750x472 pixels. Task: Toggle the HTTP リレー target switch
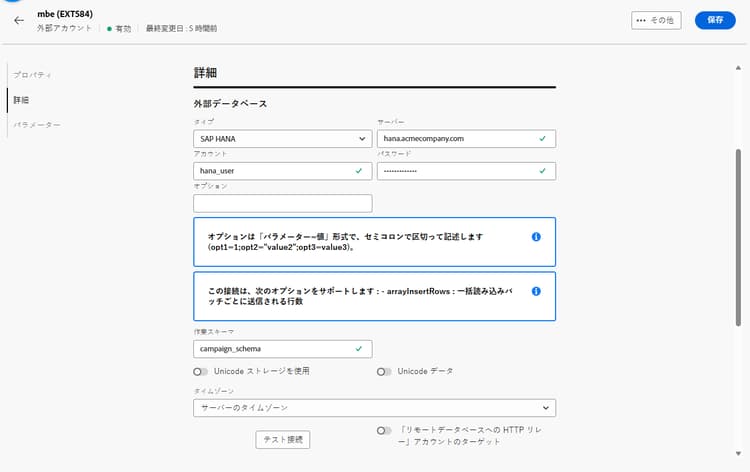[384, 430]
